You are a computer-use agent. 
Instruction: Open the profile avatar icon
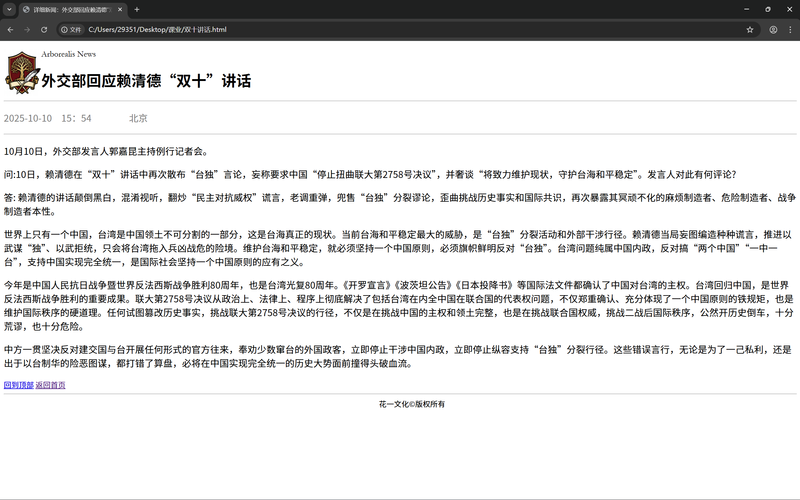[x=772, y=30]
